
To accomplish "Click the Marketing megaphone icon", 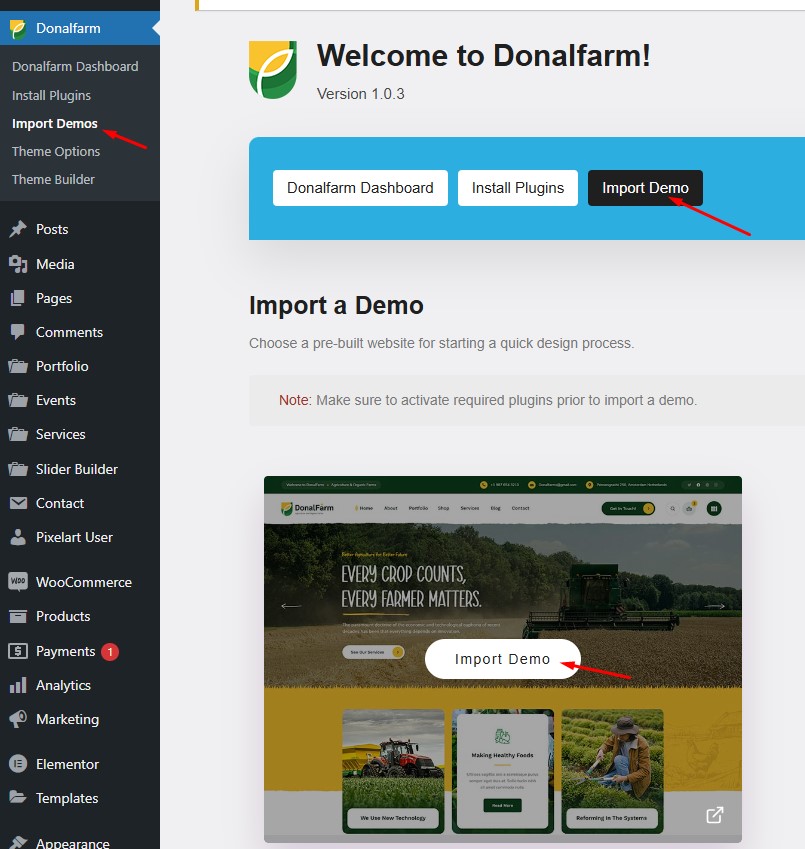I will (x=18, y=719).
